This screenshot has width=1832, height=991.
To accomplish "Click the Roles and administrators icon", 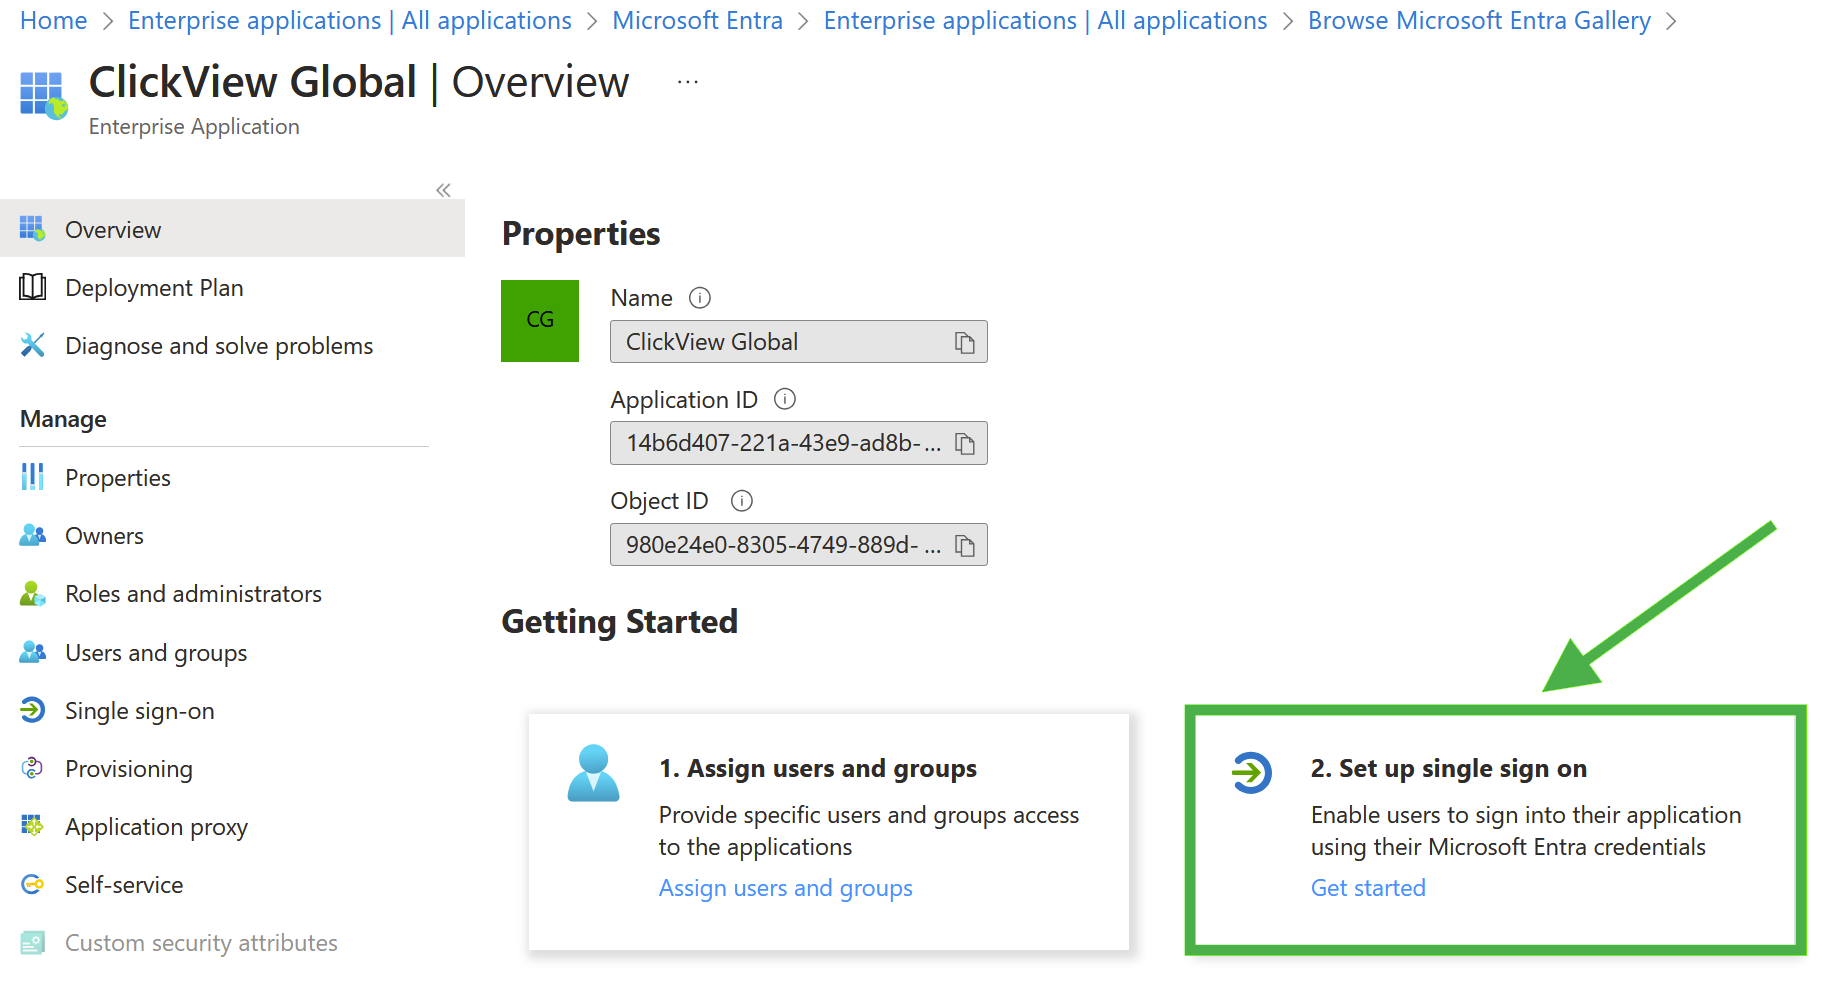I will click(32, 593).
